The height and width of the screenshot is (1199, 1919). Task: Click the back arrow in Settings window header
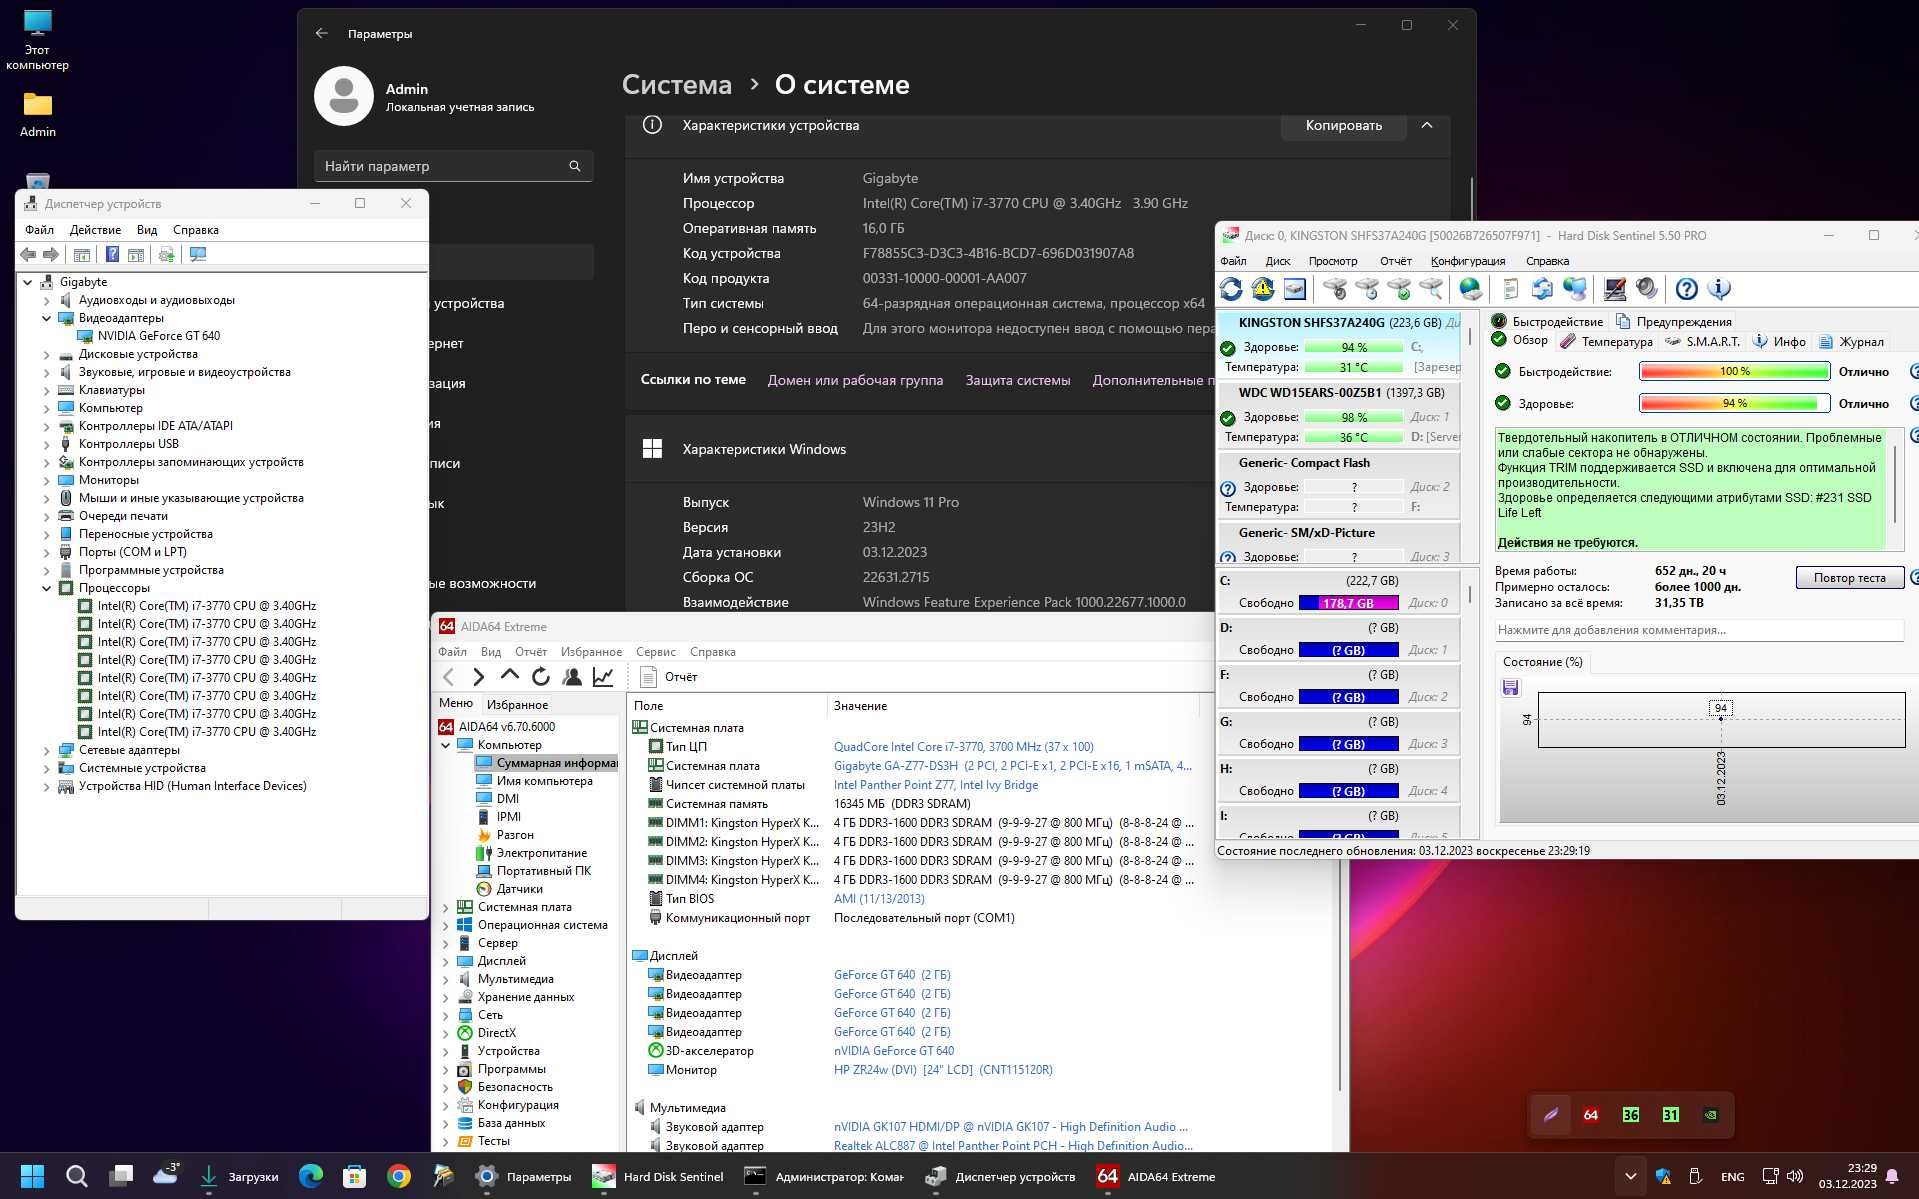[x=322, y=33]
